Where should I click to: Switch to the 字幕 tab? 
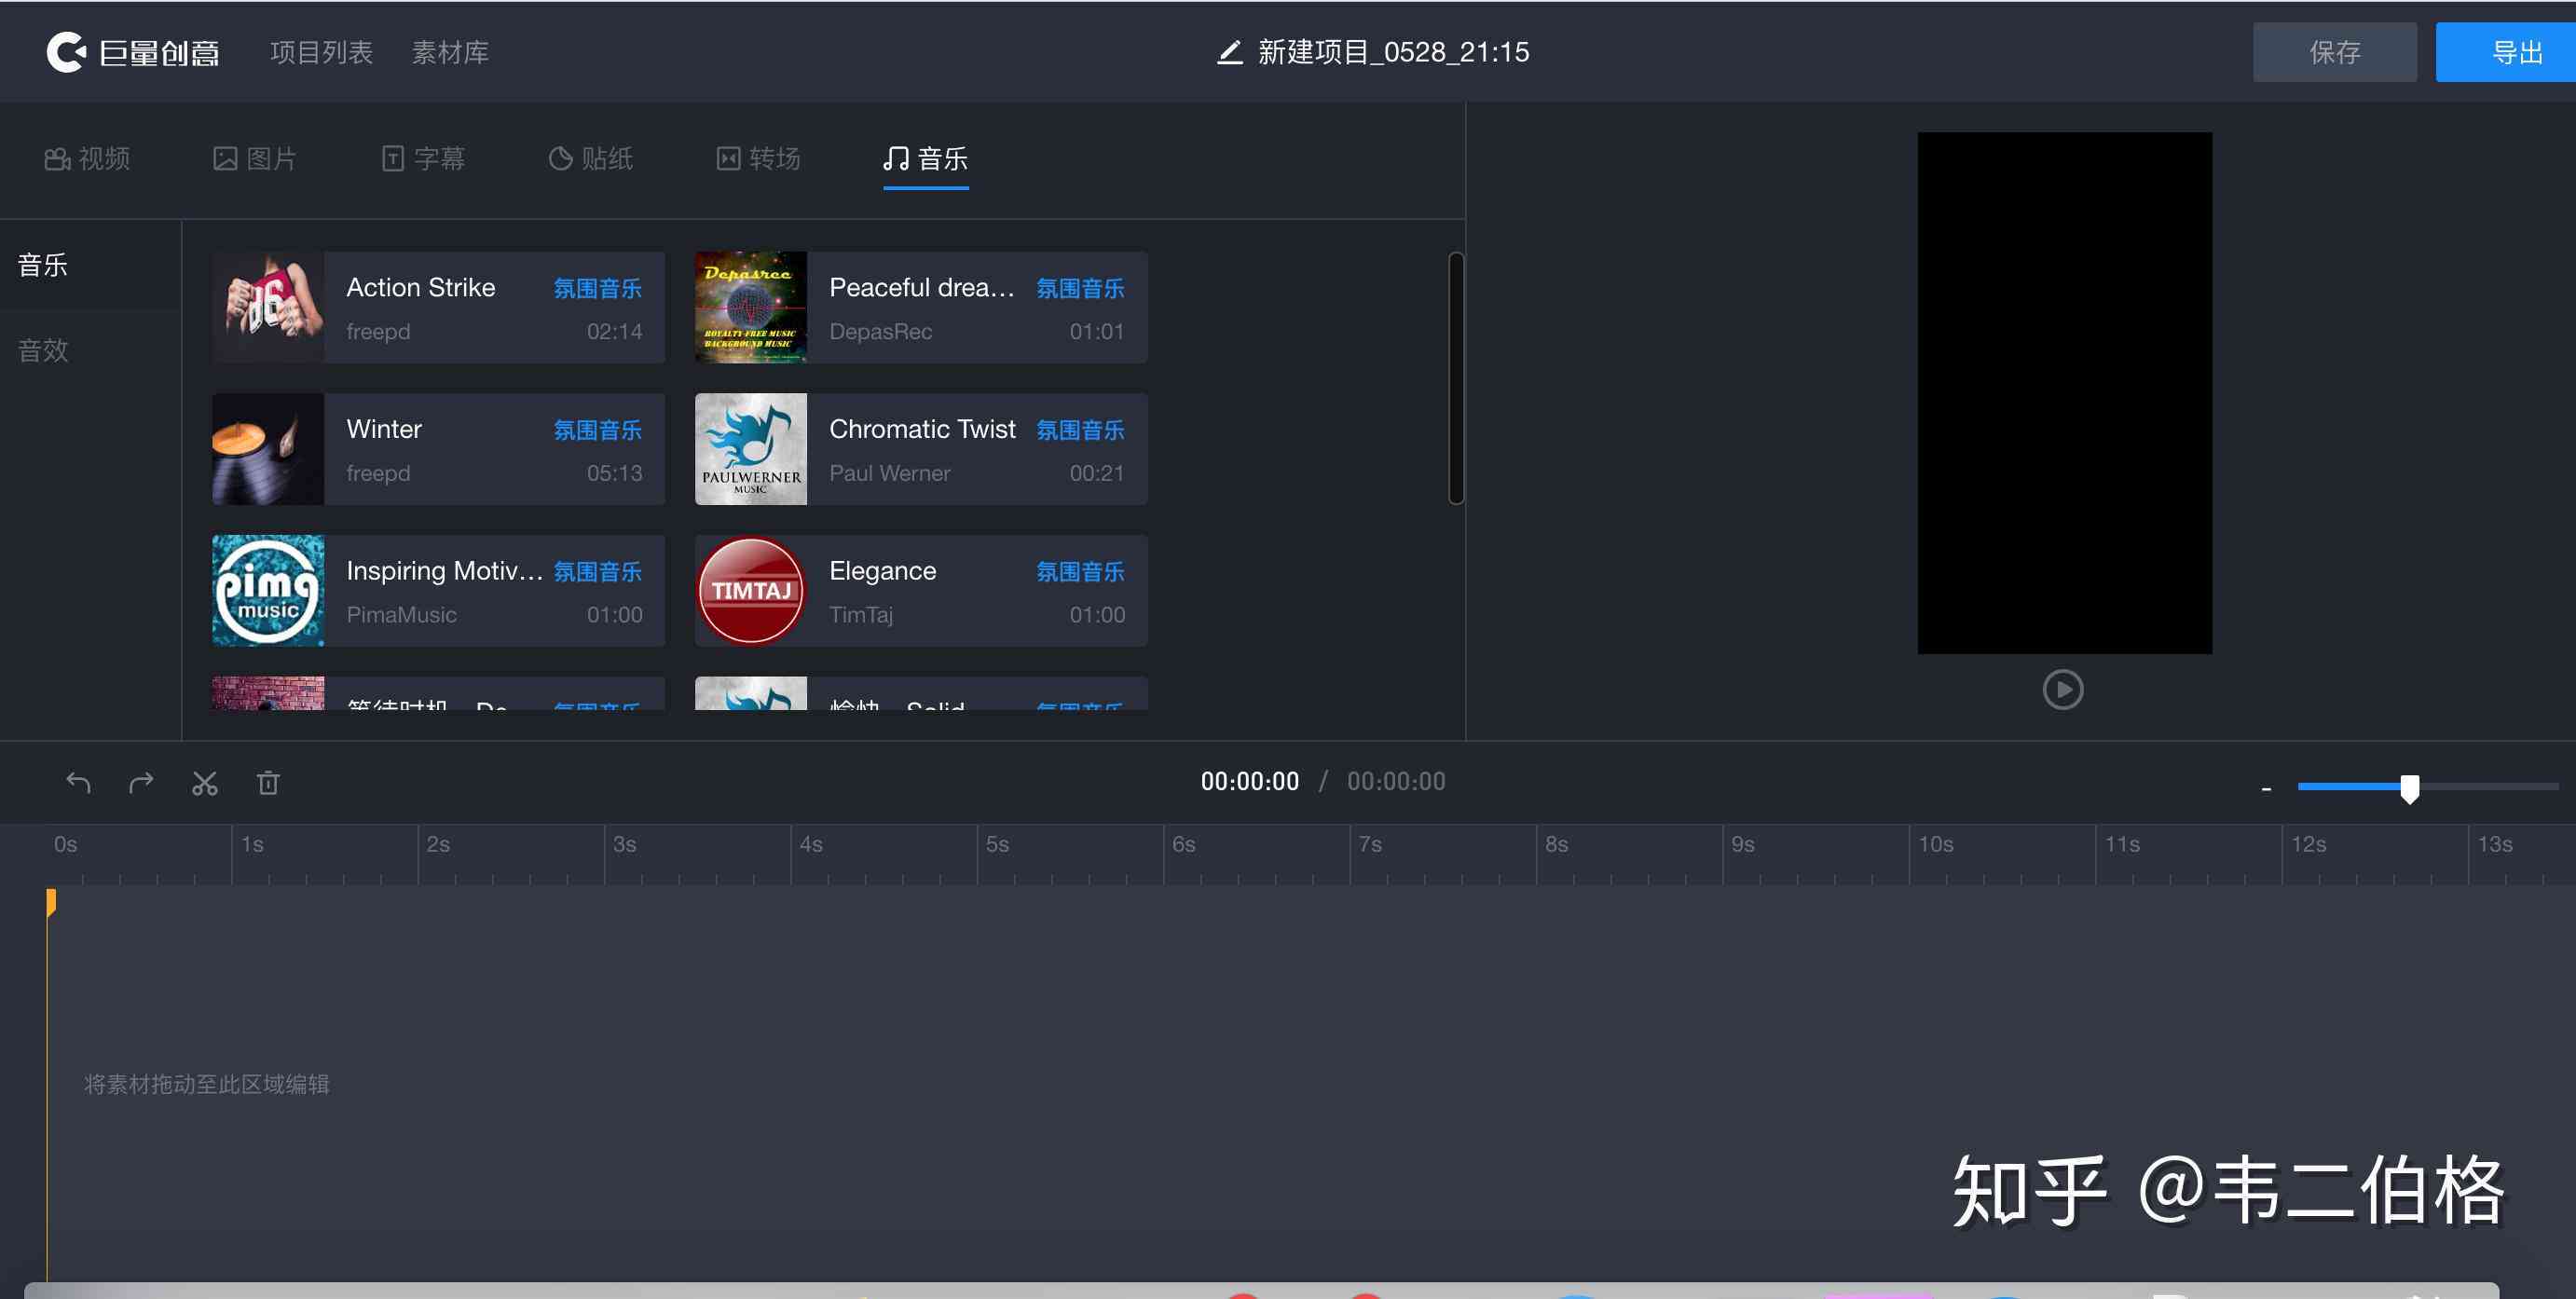(x=424, y=159)
